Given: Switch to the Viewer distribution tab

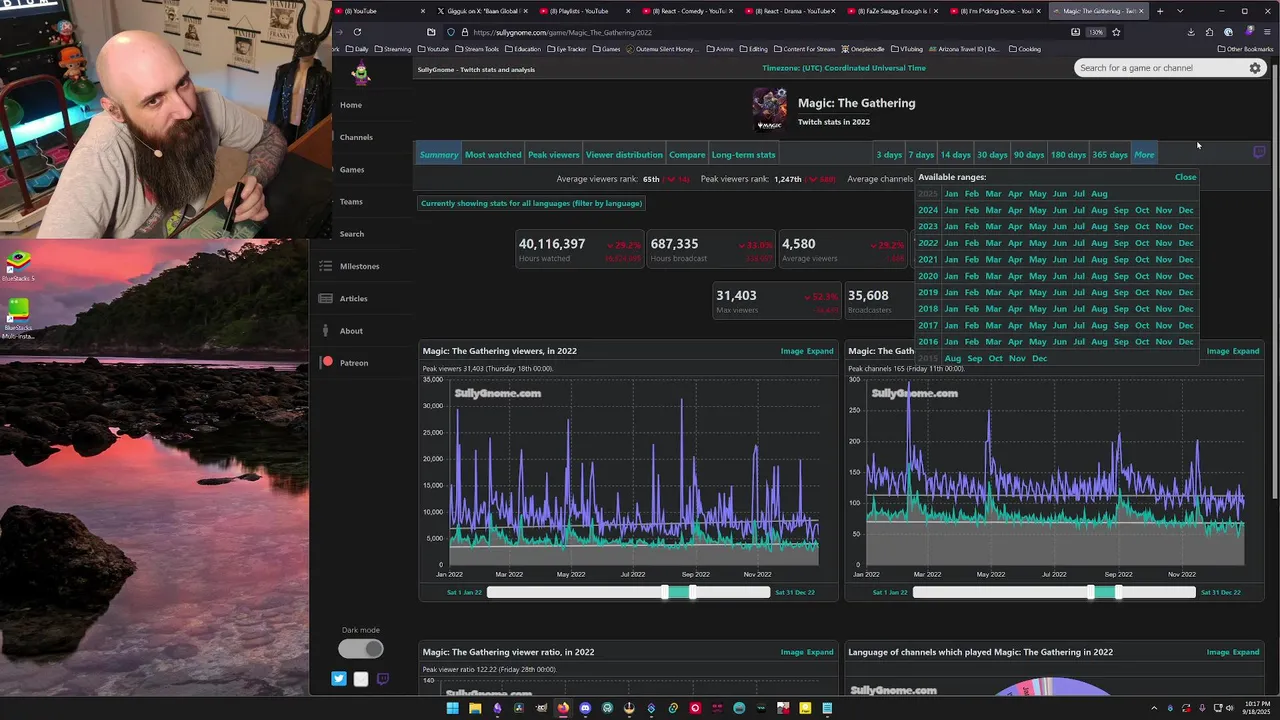Looking at the screenshot, I should (624, 155).
